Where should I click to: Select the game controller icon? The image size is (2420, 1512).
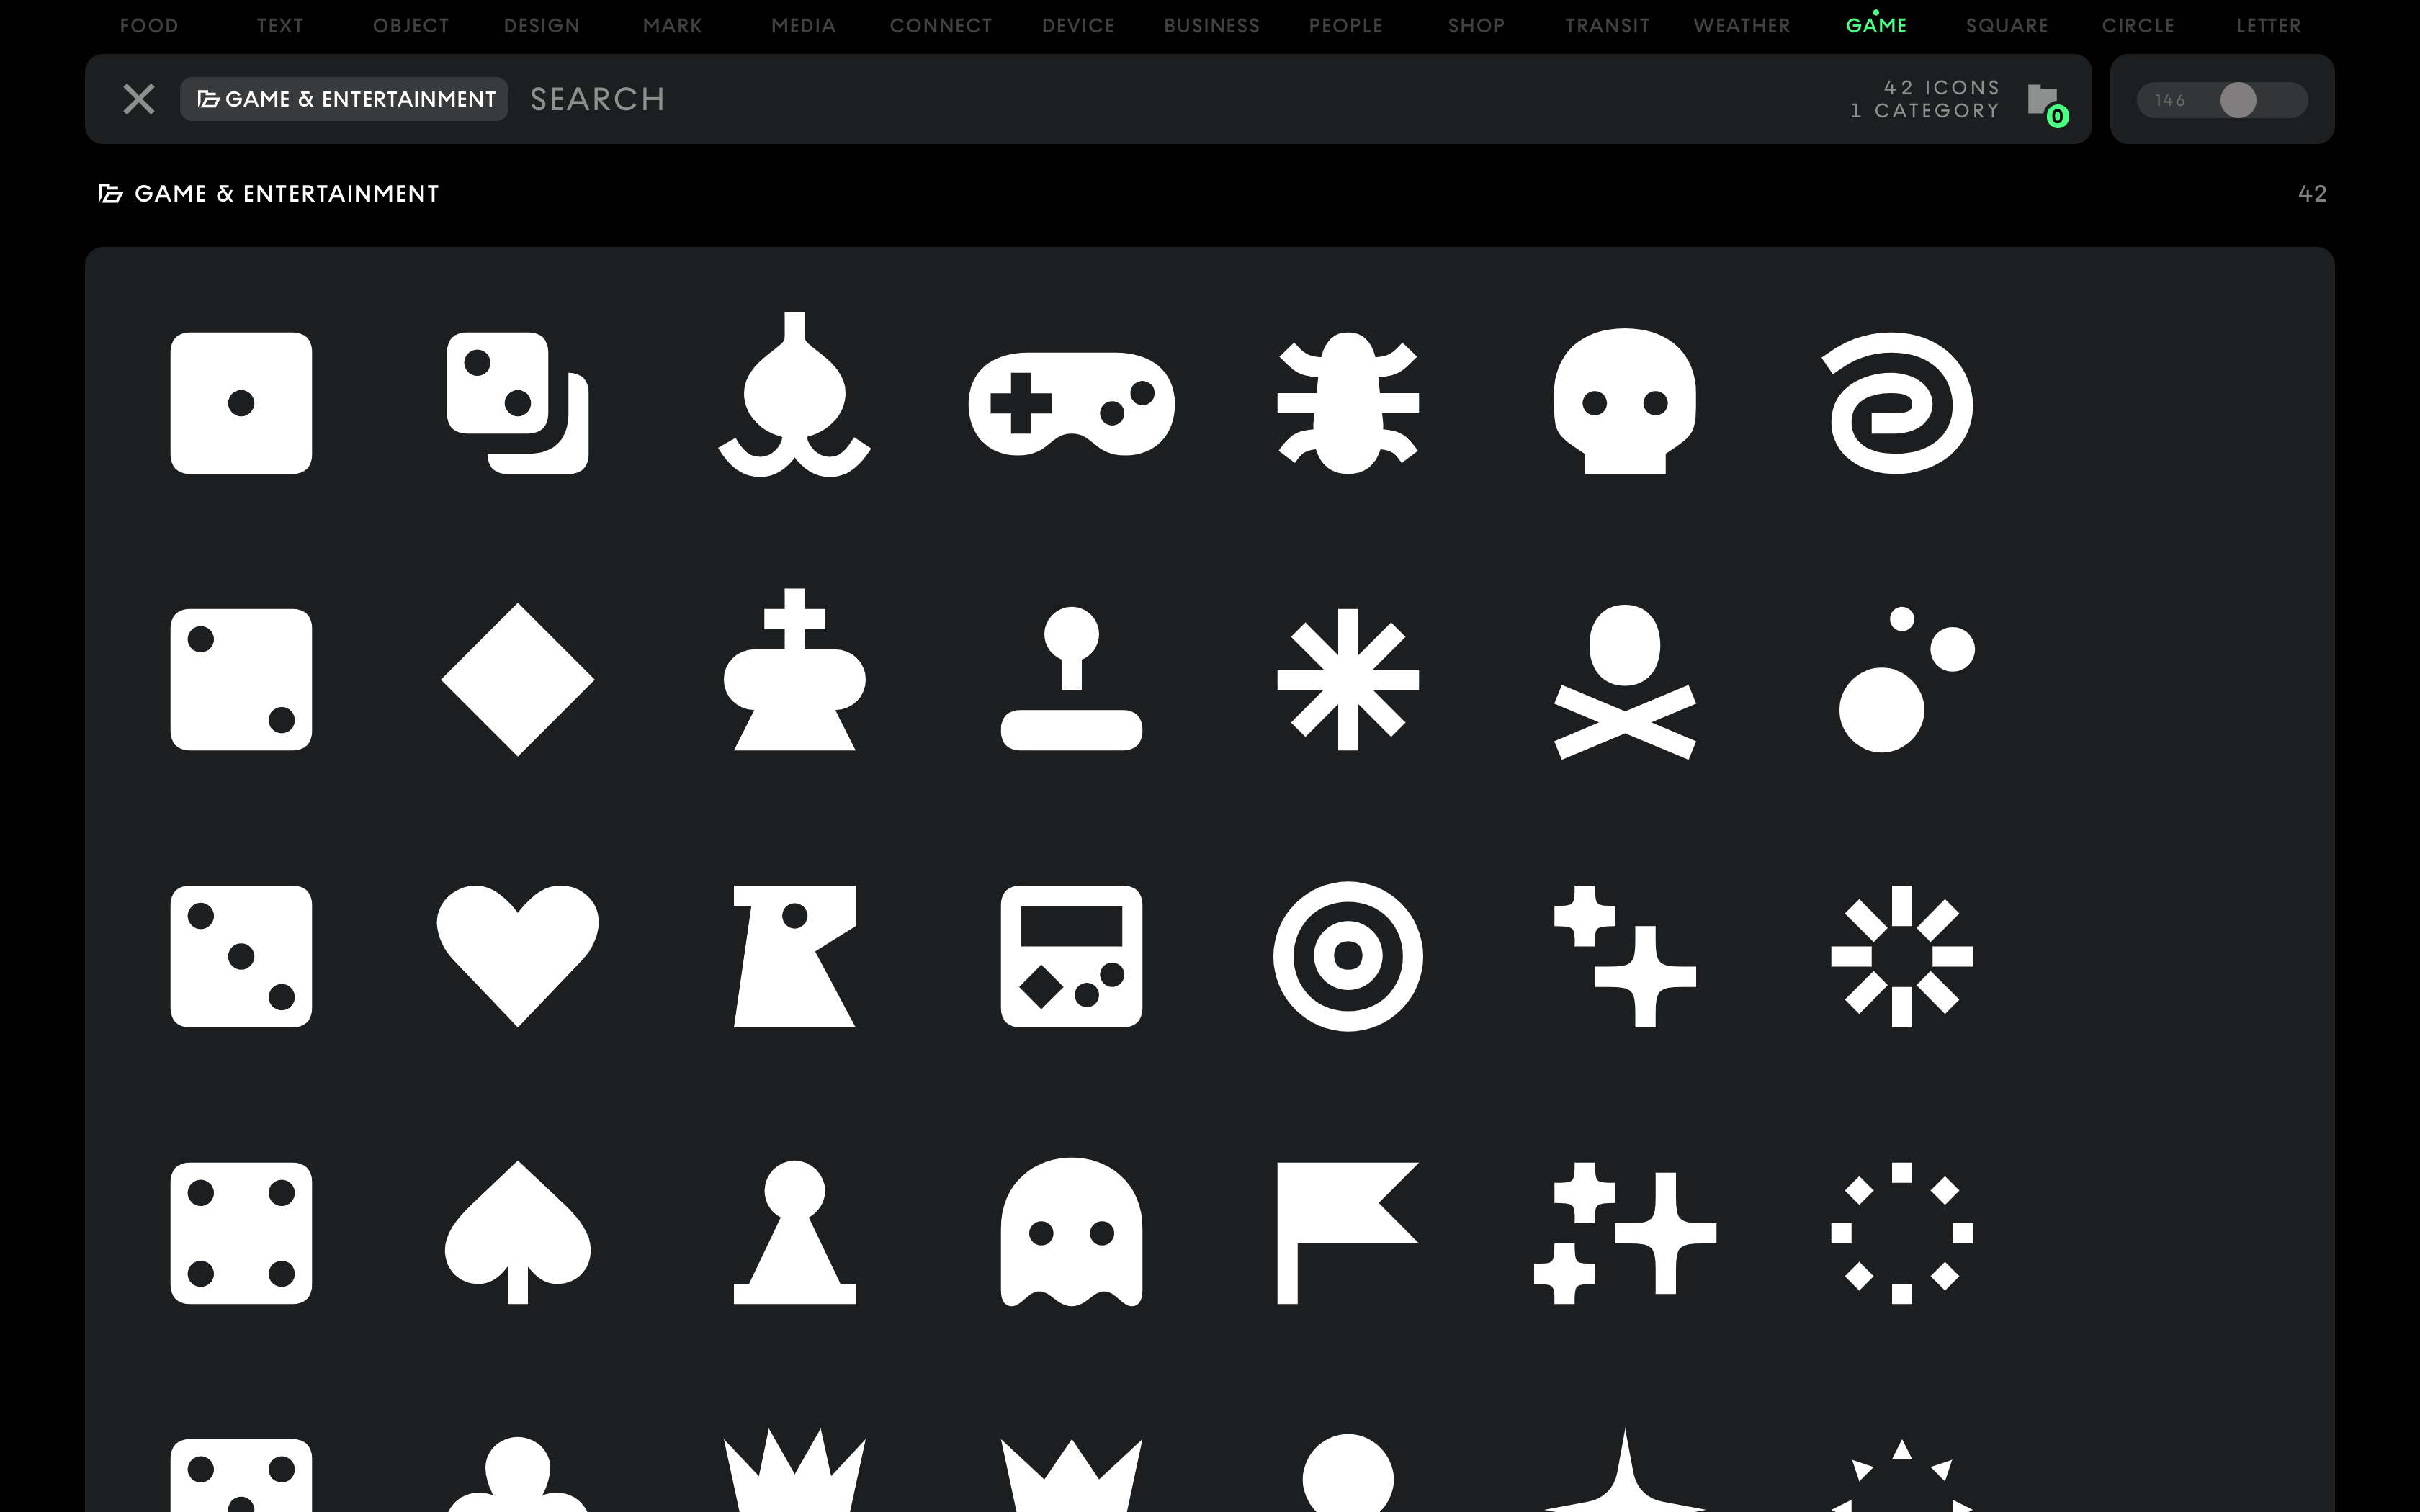[x=1071, y=403]
